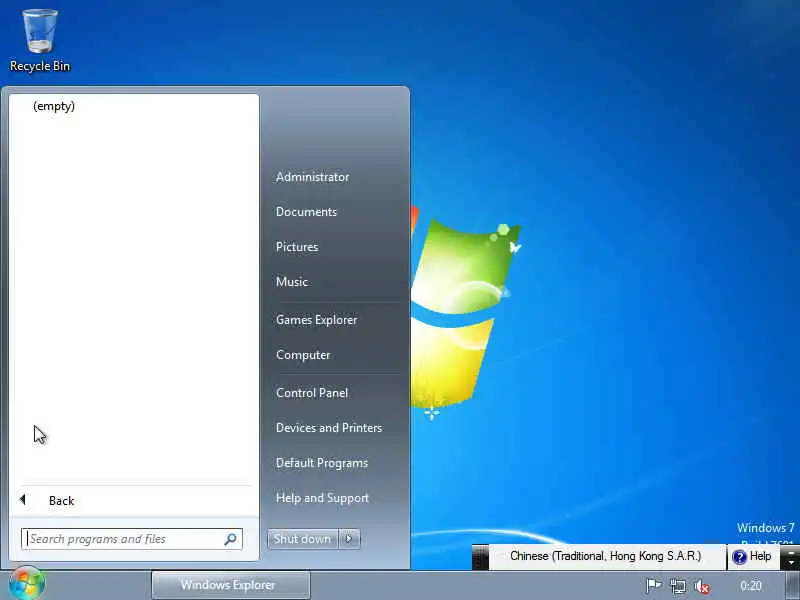The image size is (800, 600).
Task: Open Control Panel
Action: (312, 393)
